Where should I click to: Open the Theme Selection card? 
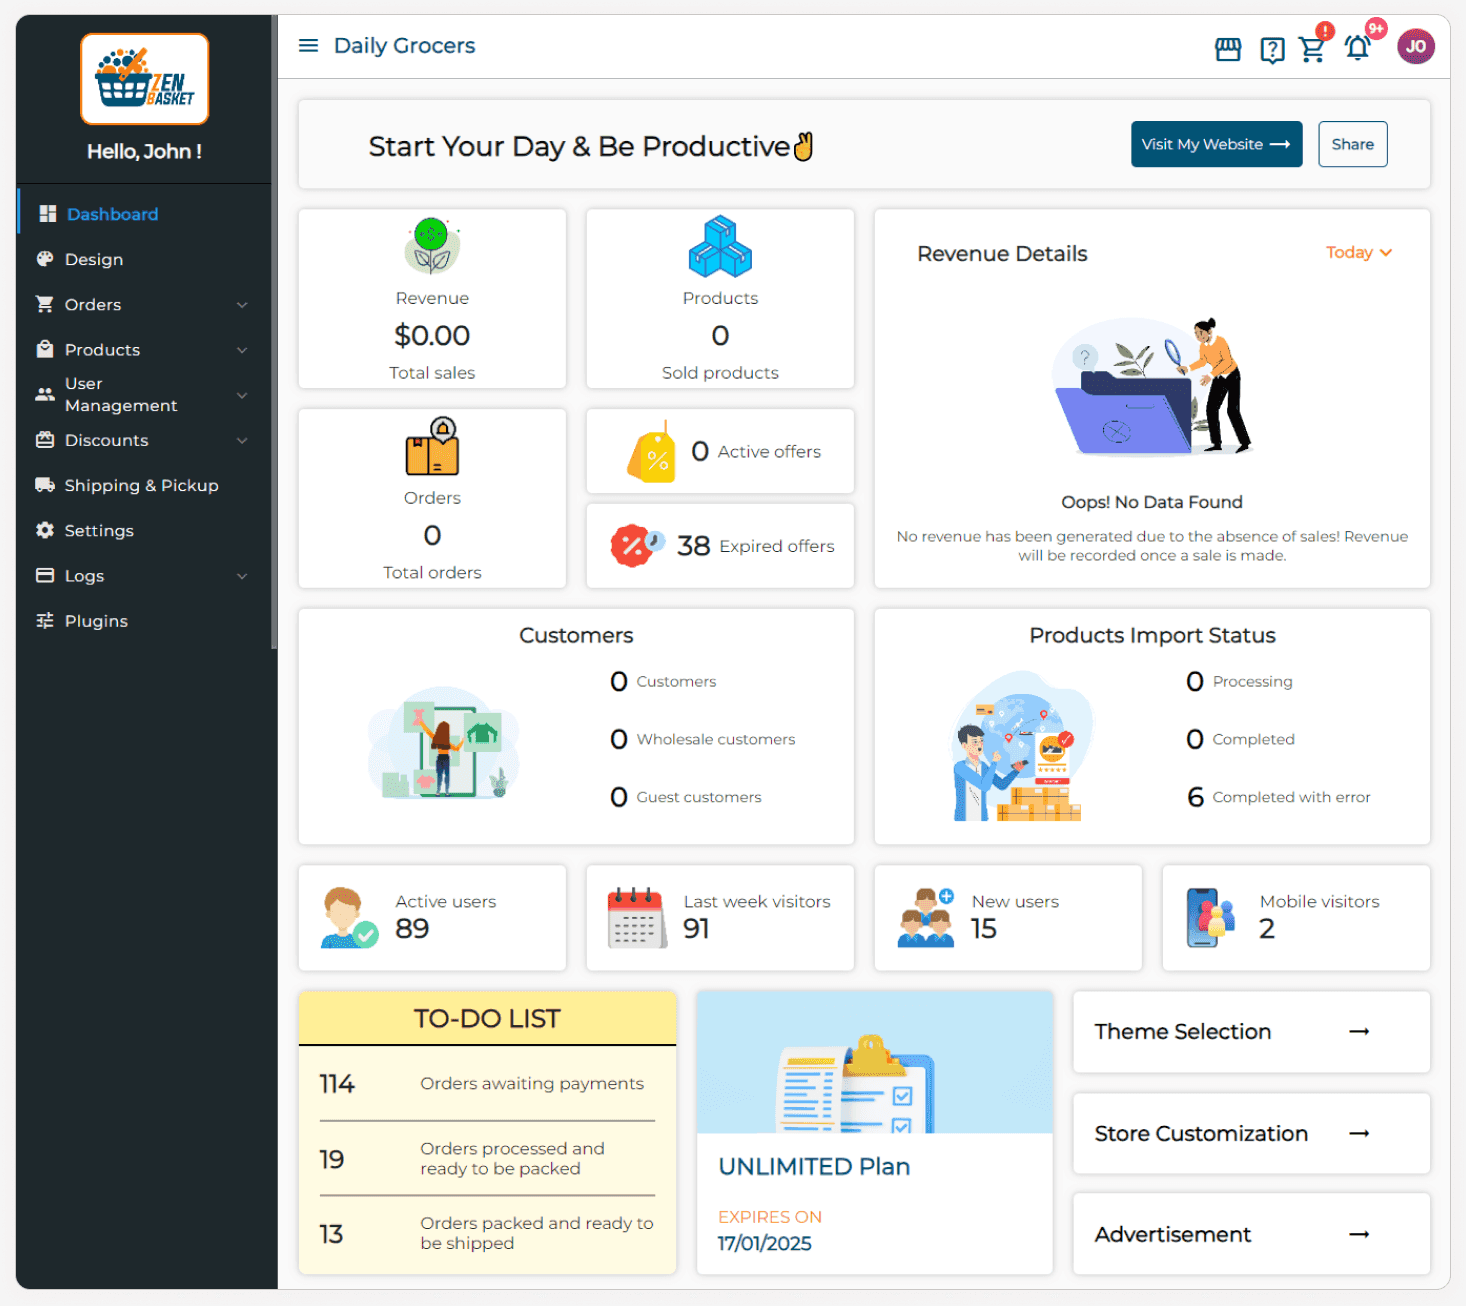pos(1250,1032)
